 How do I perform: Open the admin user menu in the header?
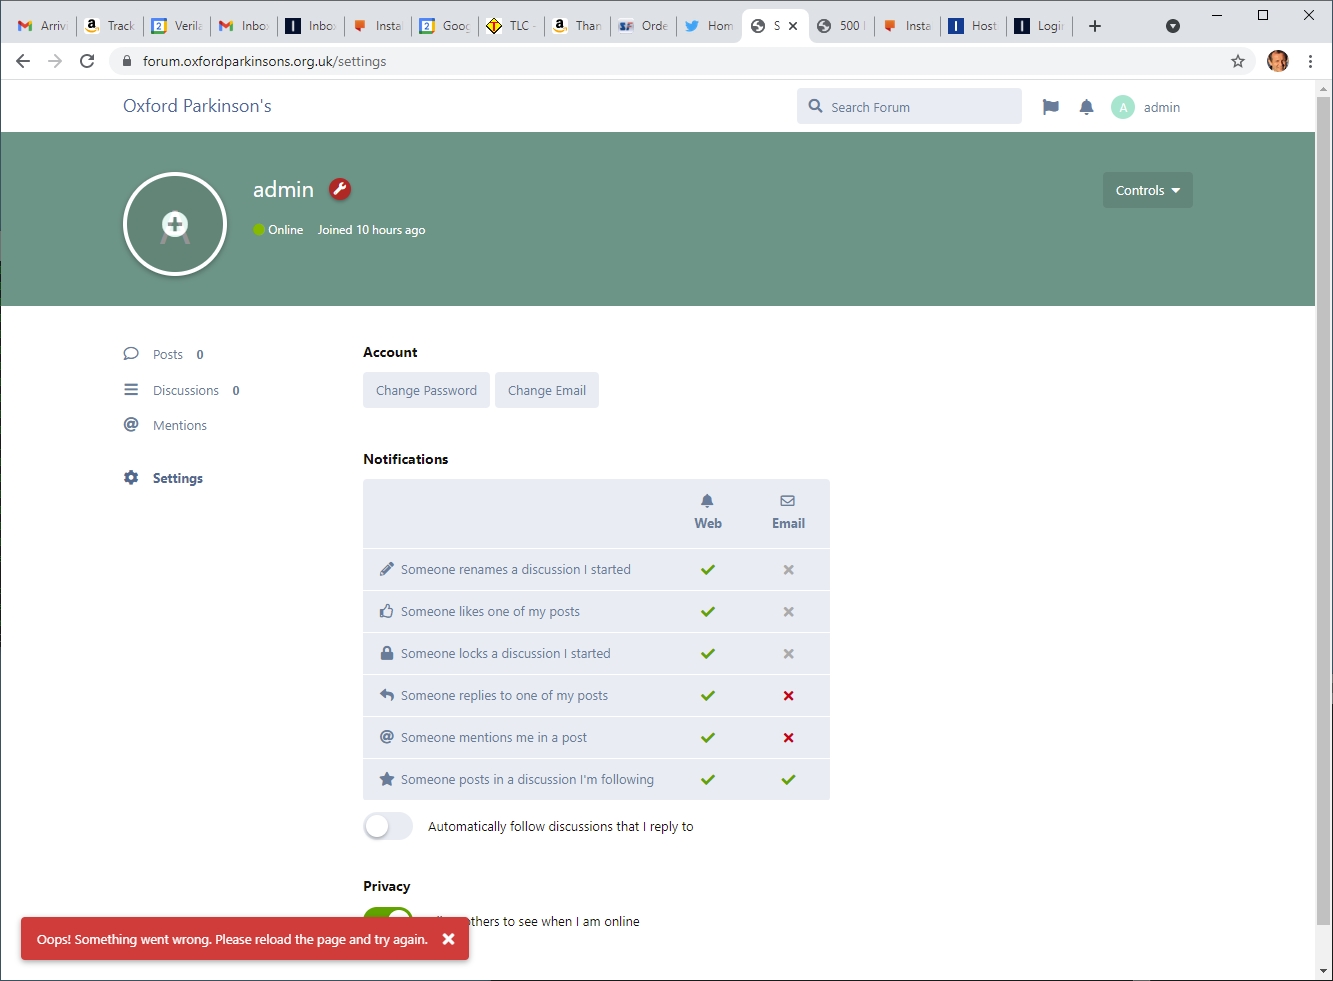[1146, 107]
